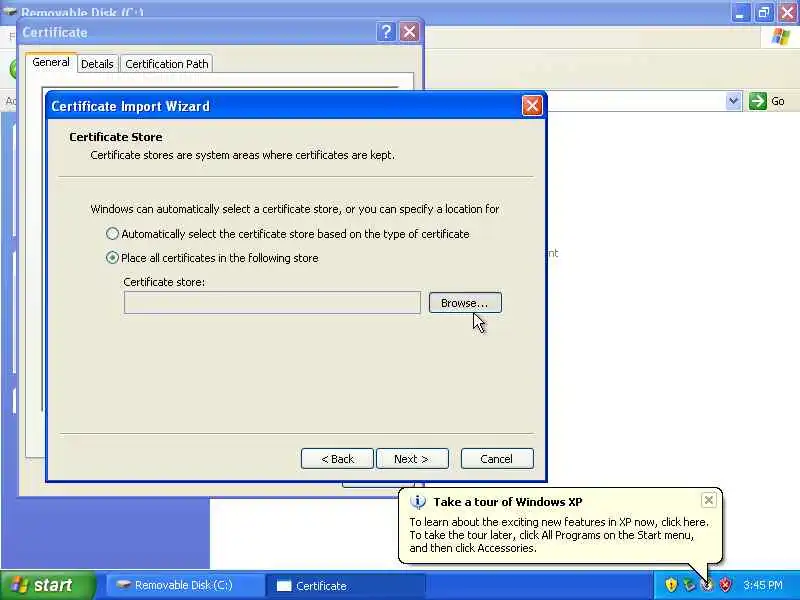Open the Certification Path tab
800x600 pixels.
167,64
